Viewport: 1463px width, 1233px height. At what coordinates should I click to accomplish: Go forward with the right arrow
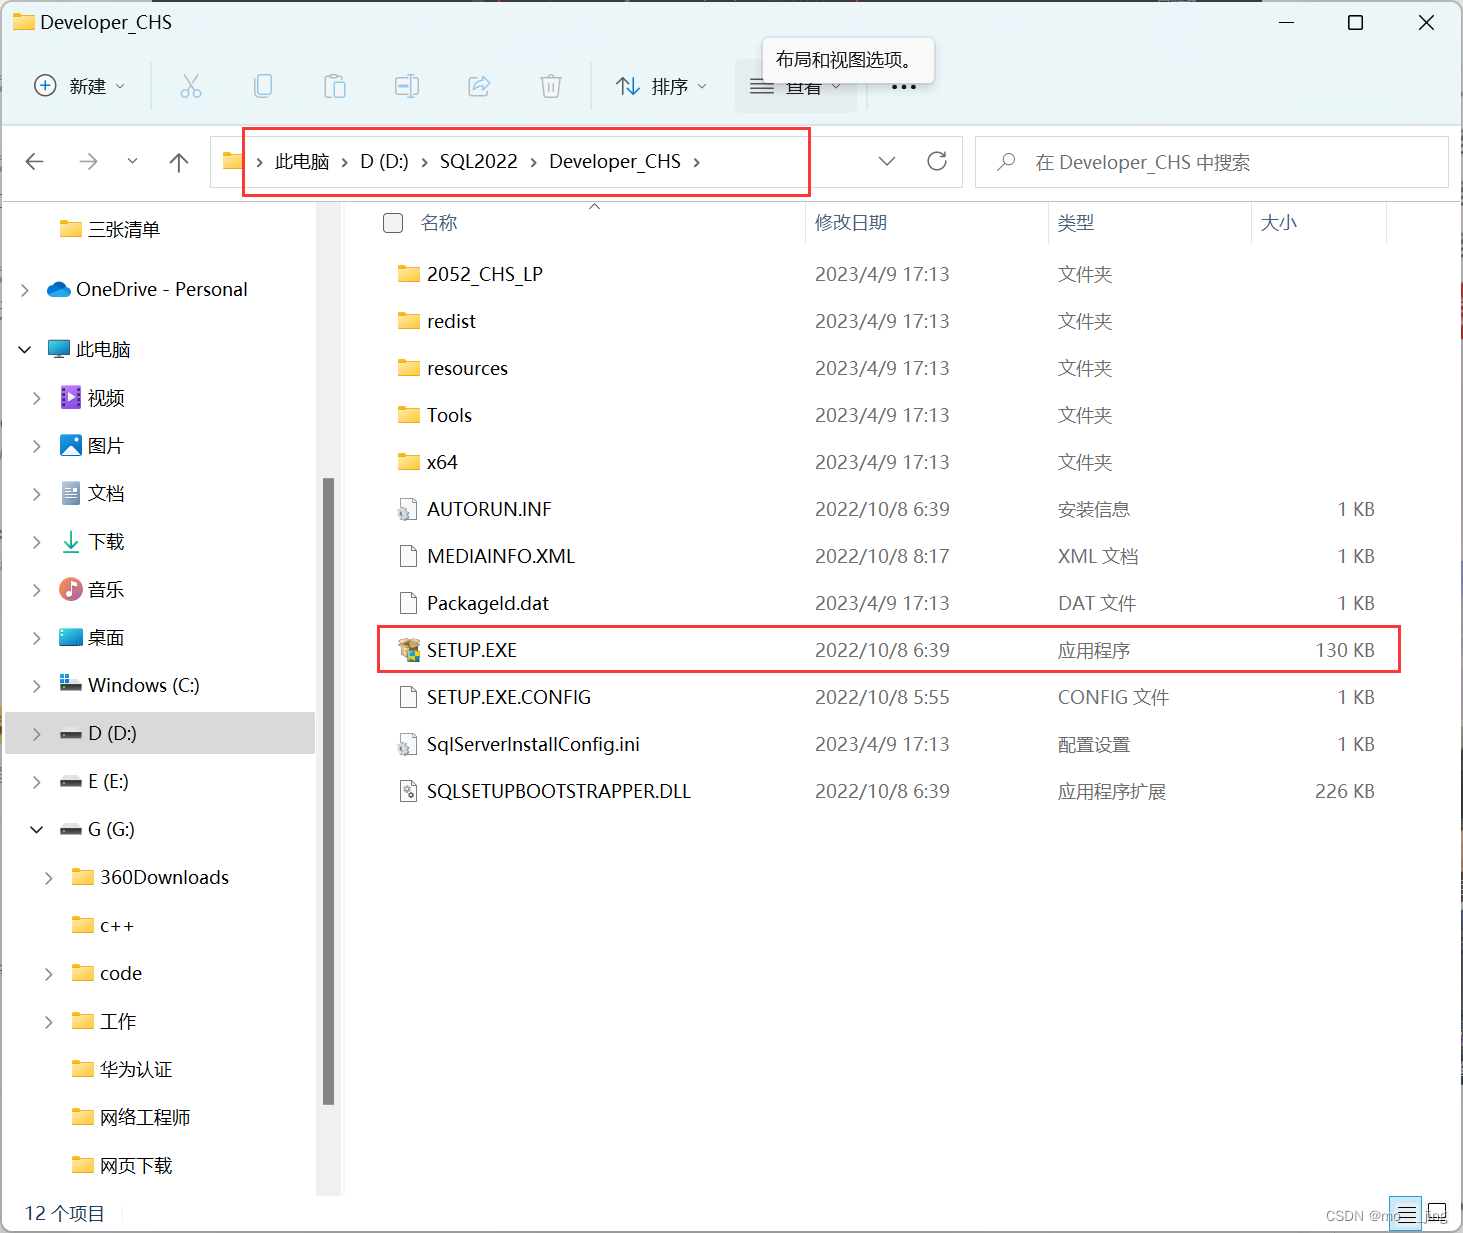click(x=88, y=161)
